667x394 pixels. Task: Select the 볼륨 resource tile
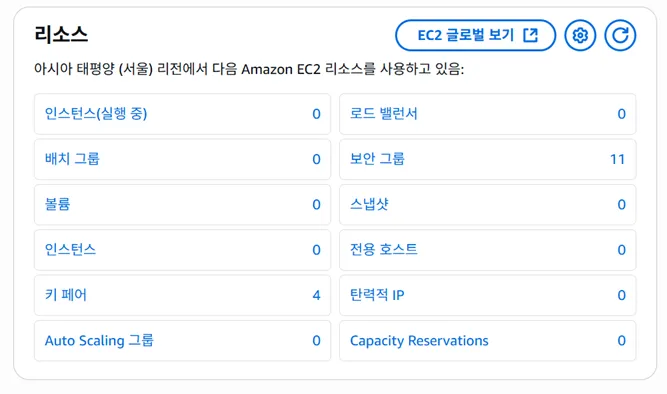[x=182, y=205]
